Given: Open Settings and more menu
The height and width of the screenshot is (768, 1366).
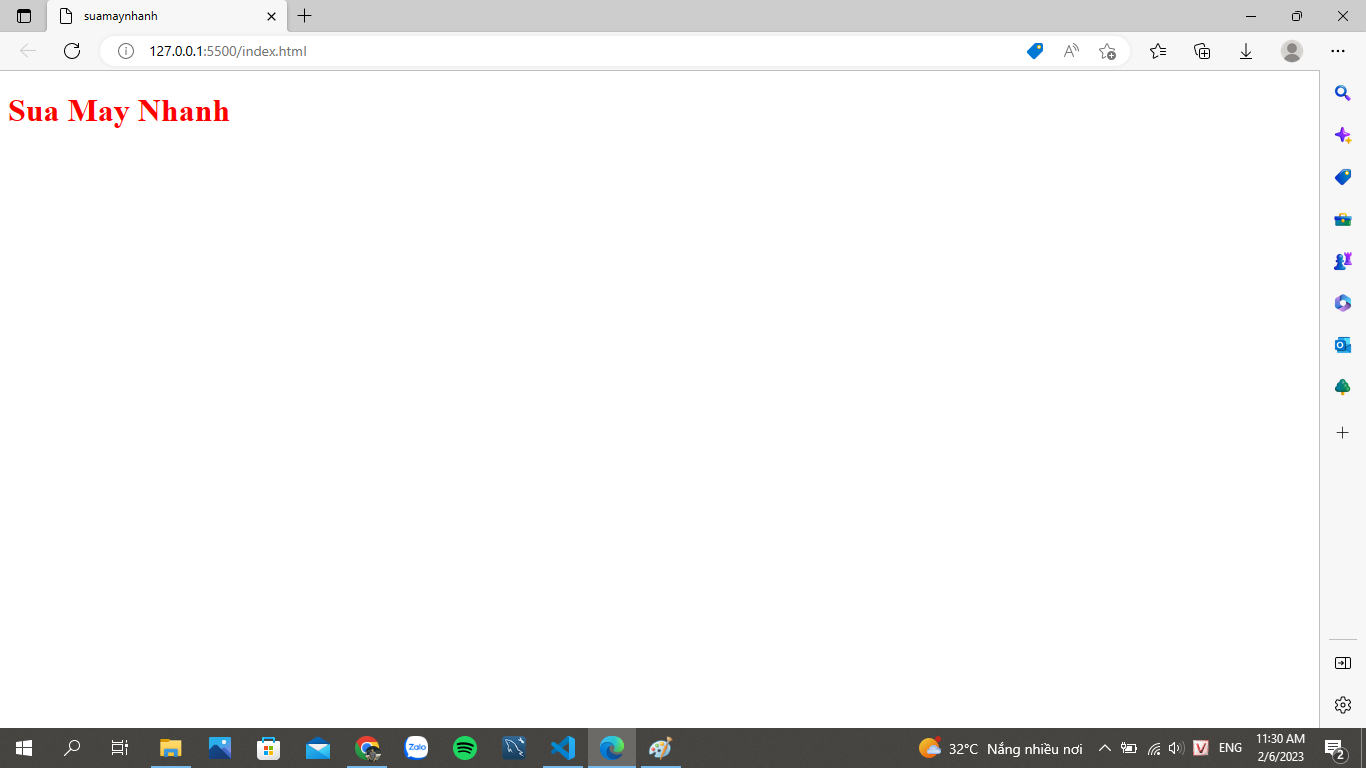Looking at the screenshot, I should pyautogui.click(x=1338, y=51).
